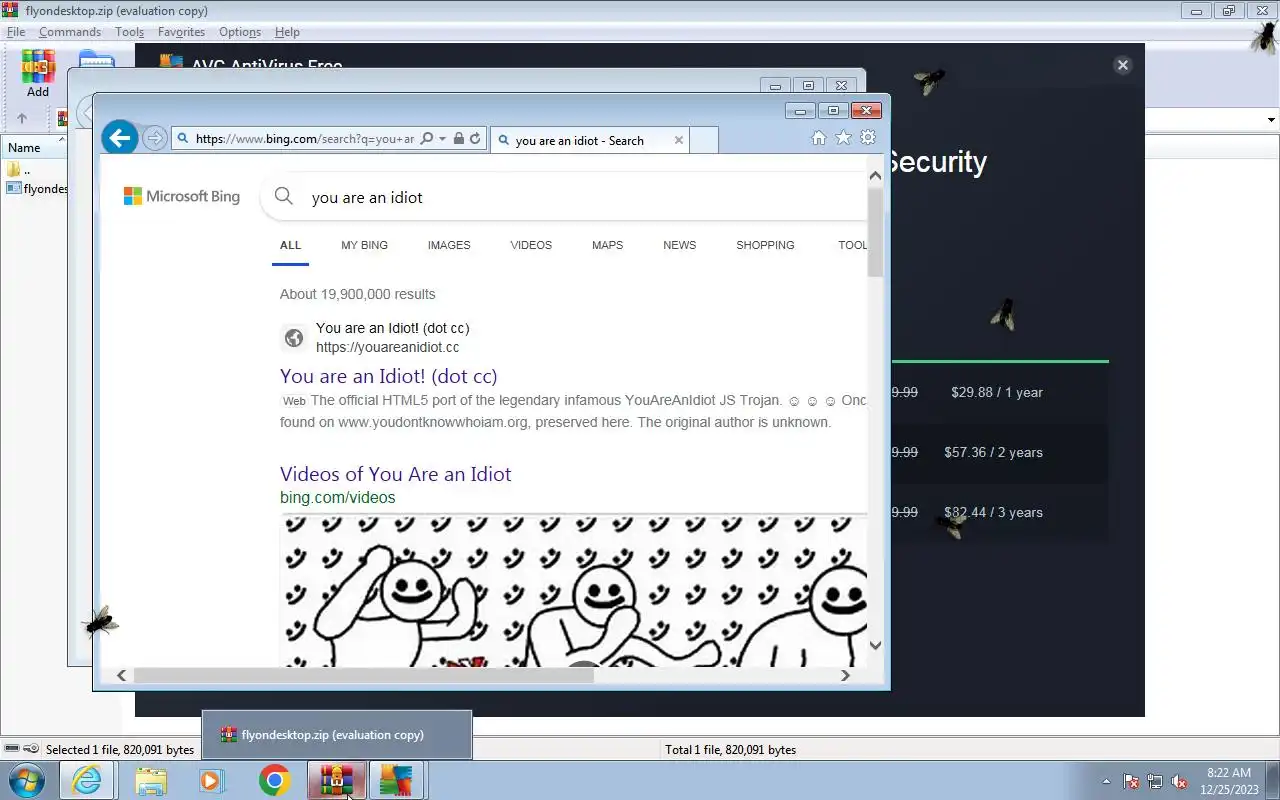Close the AVG AntiVirus dialog with X
The height and width of the screenshot is (800, 1280).
point(1122,65)
